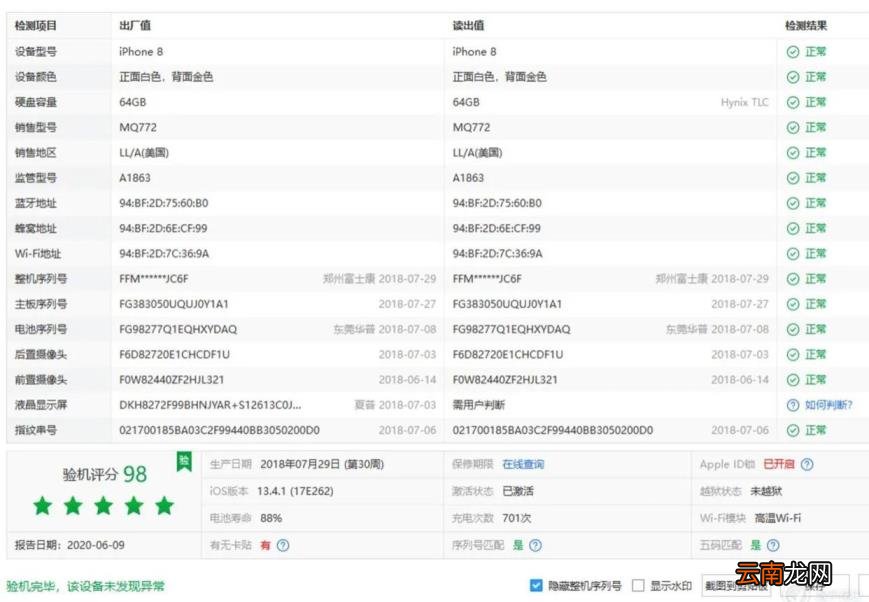Click the red 已开启 Apple ID lock status

779,465
